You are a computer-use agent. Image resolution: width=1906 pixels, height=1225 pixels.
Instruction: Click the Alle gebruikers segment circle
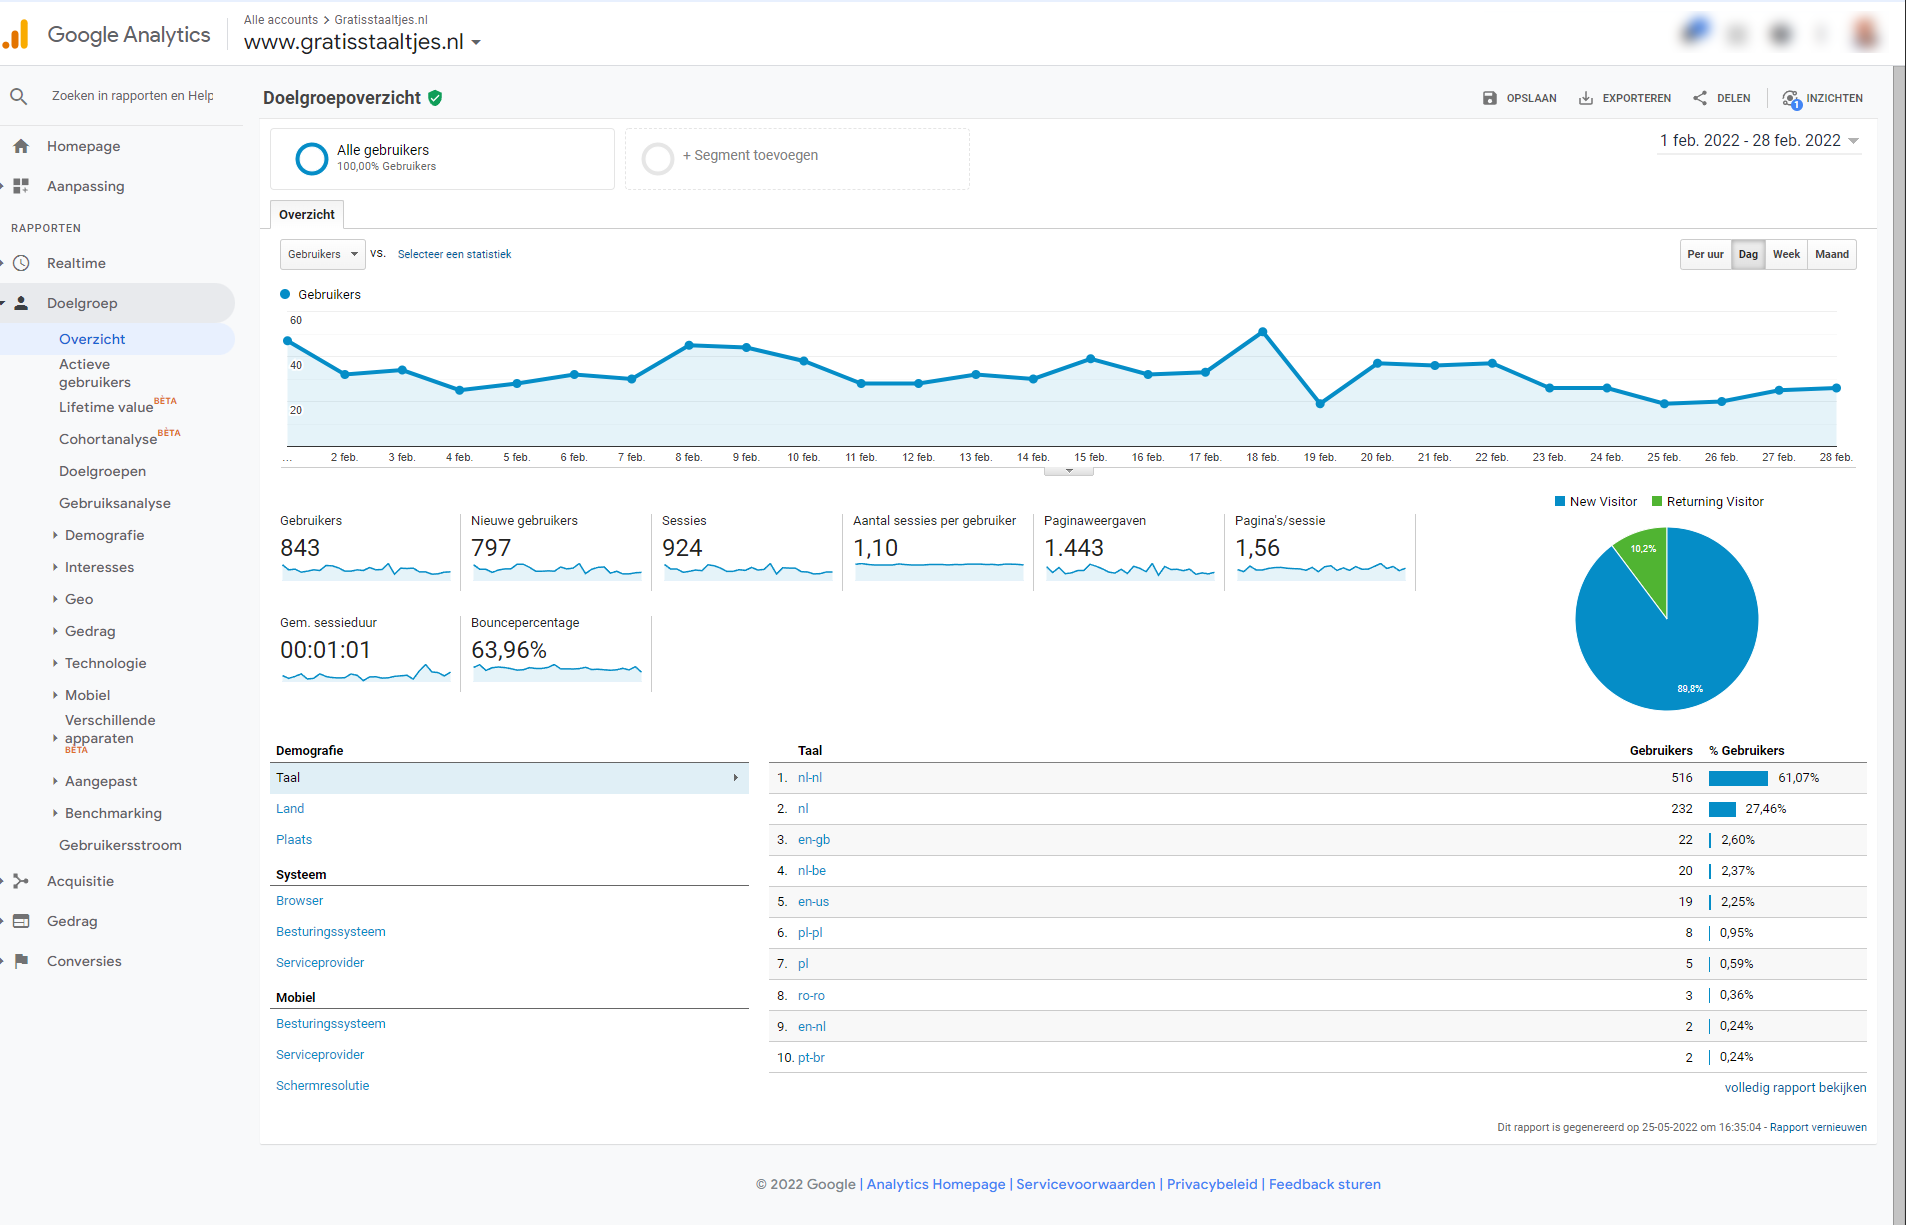(x=312, y=158)
